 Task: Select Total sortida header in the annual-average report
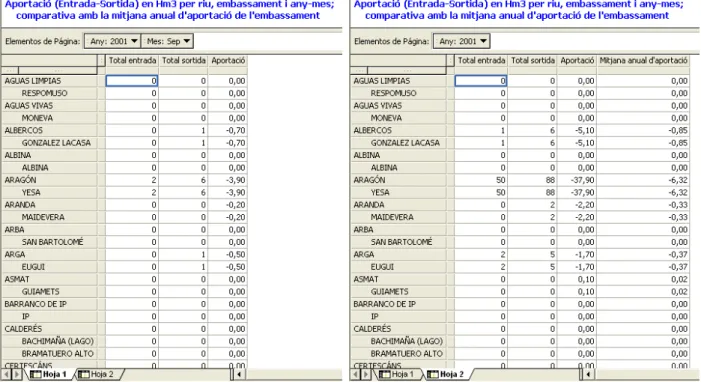[532, 60]
